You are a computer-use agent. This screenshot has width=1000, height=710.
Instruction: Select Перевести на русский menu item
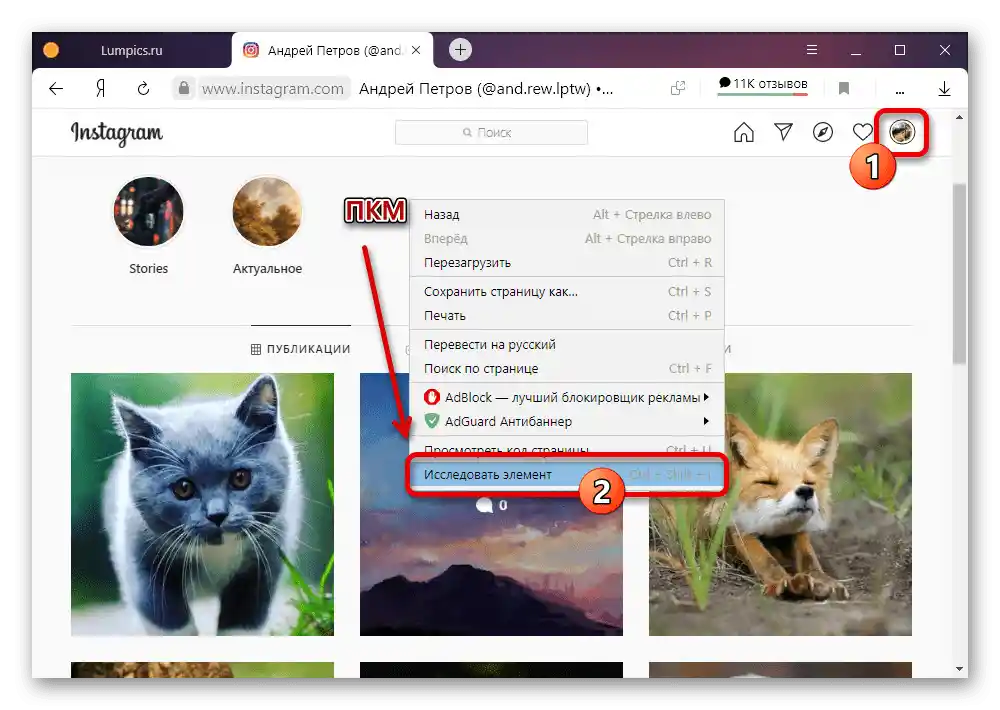click(x=567, y=344)
